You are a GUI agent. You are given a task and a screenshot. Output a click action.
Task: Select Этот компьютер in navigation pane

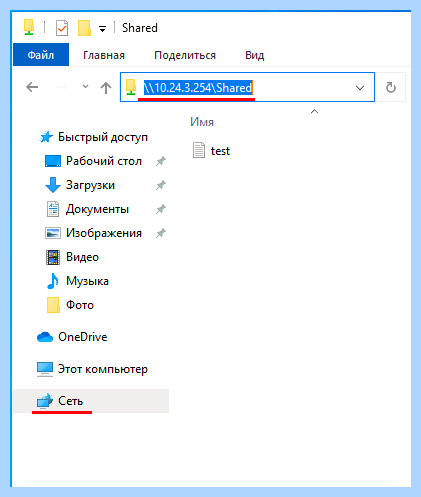coord(103,369)
